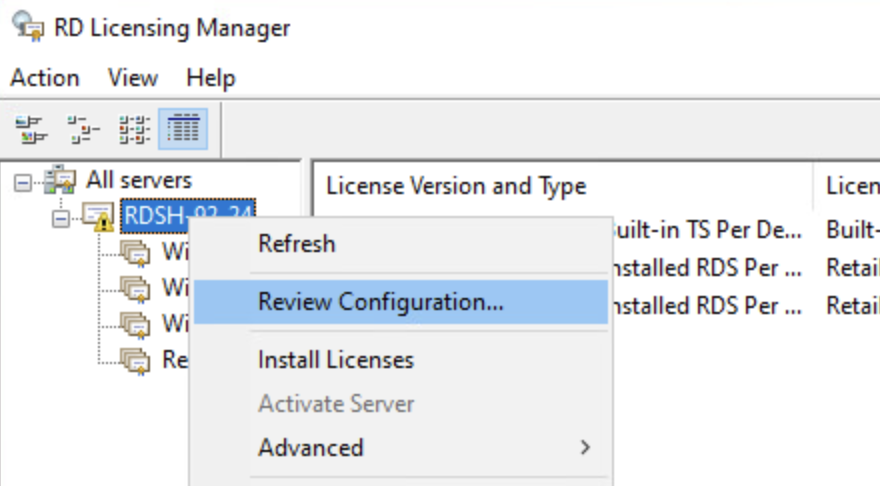Collapse the RDSH-02-24 server node
The width and height of the screenshot is (880, 486).
click(x=61, y=216)
